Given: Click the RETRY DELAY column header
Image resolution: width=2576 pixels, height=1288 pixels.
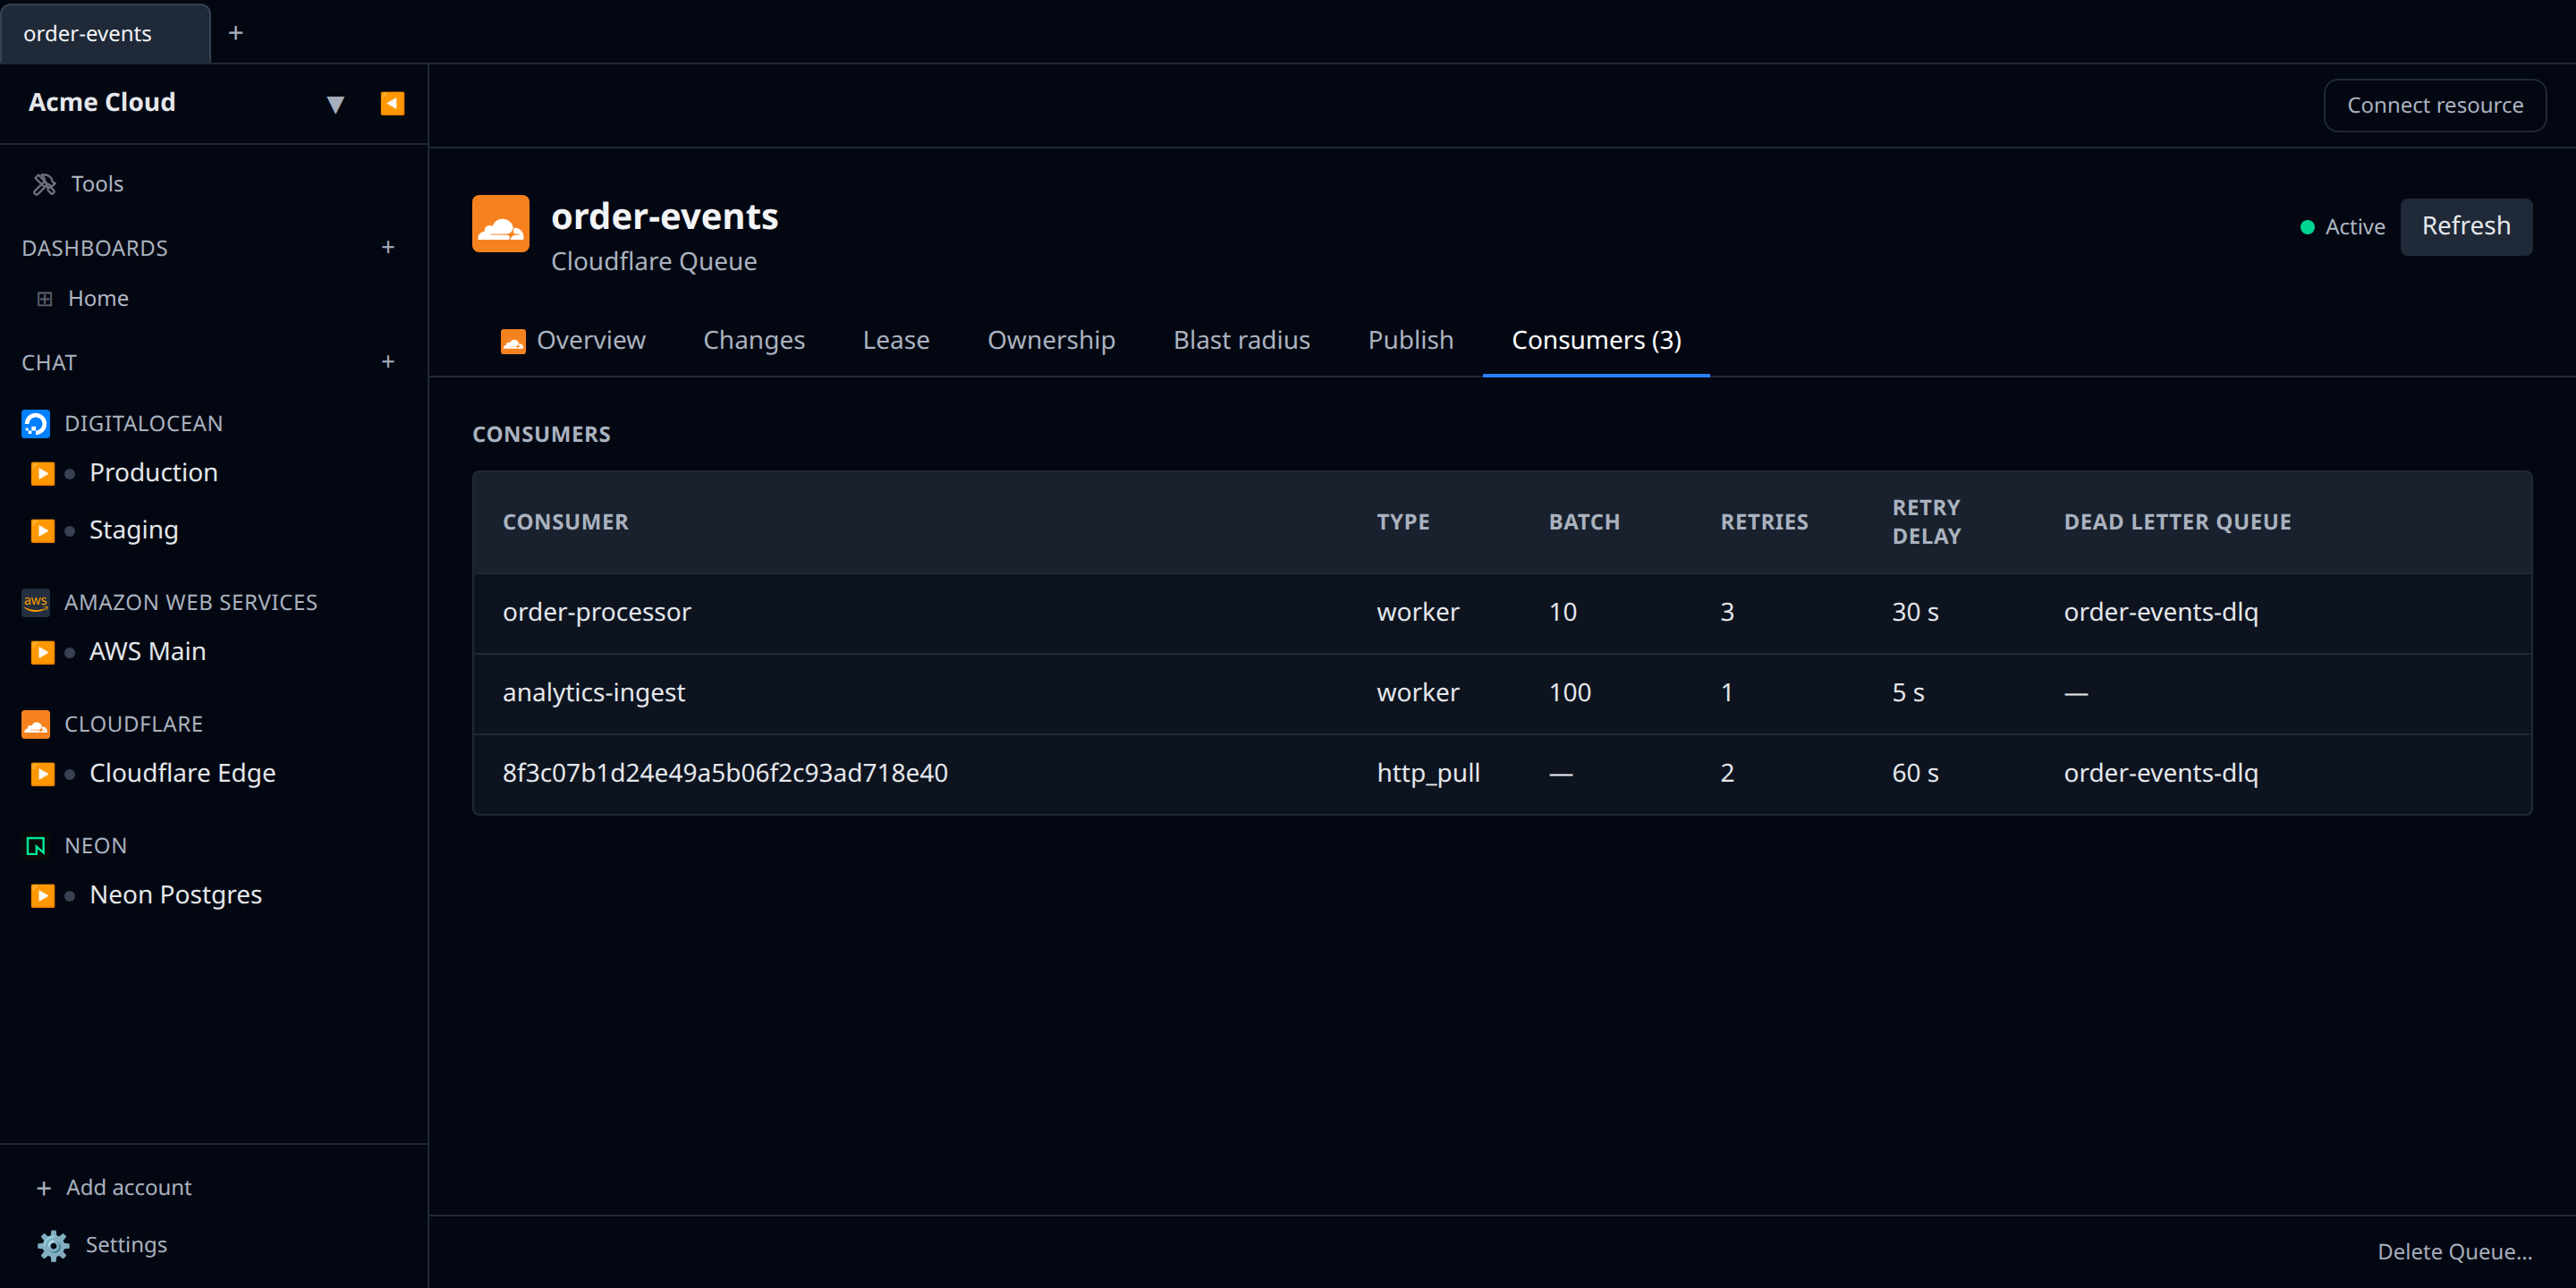Looking at the screenshot, I should (1926, 522).
